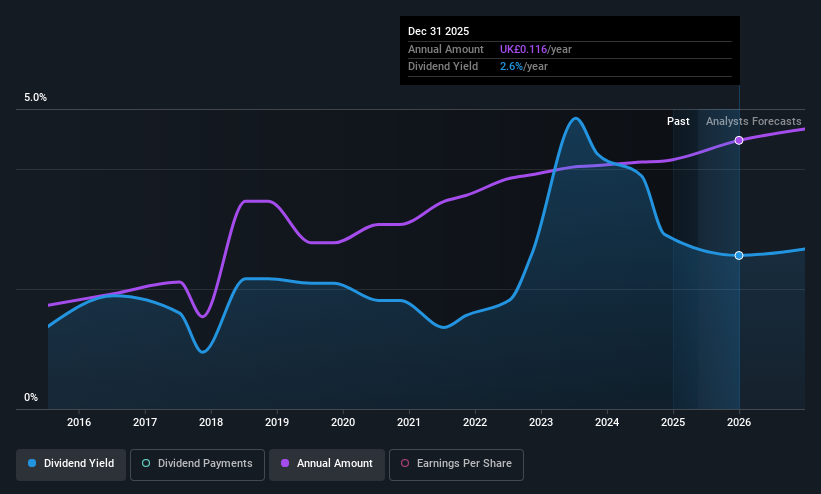Click the 2026 x-axis label
The image size is (821, 494).
pos(739,422)
